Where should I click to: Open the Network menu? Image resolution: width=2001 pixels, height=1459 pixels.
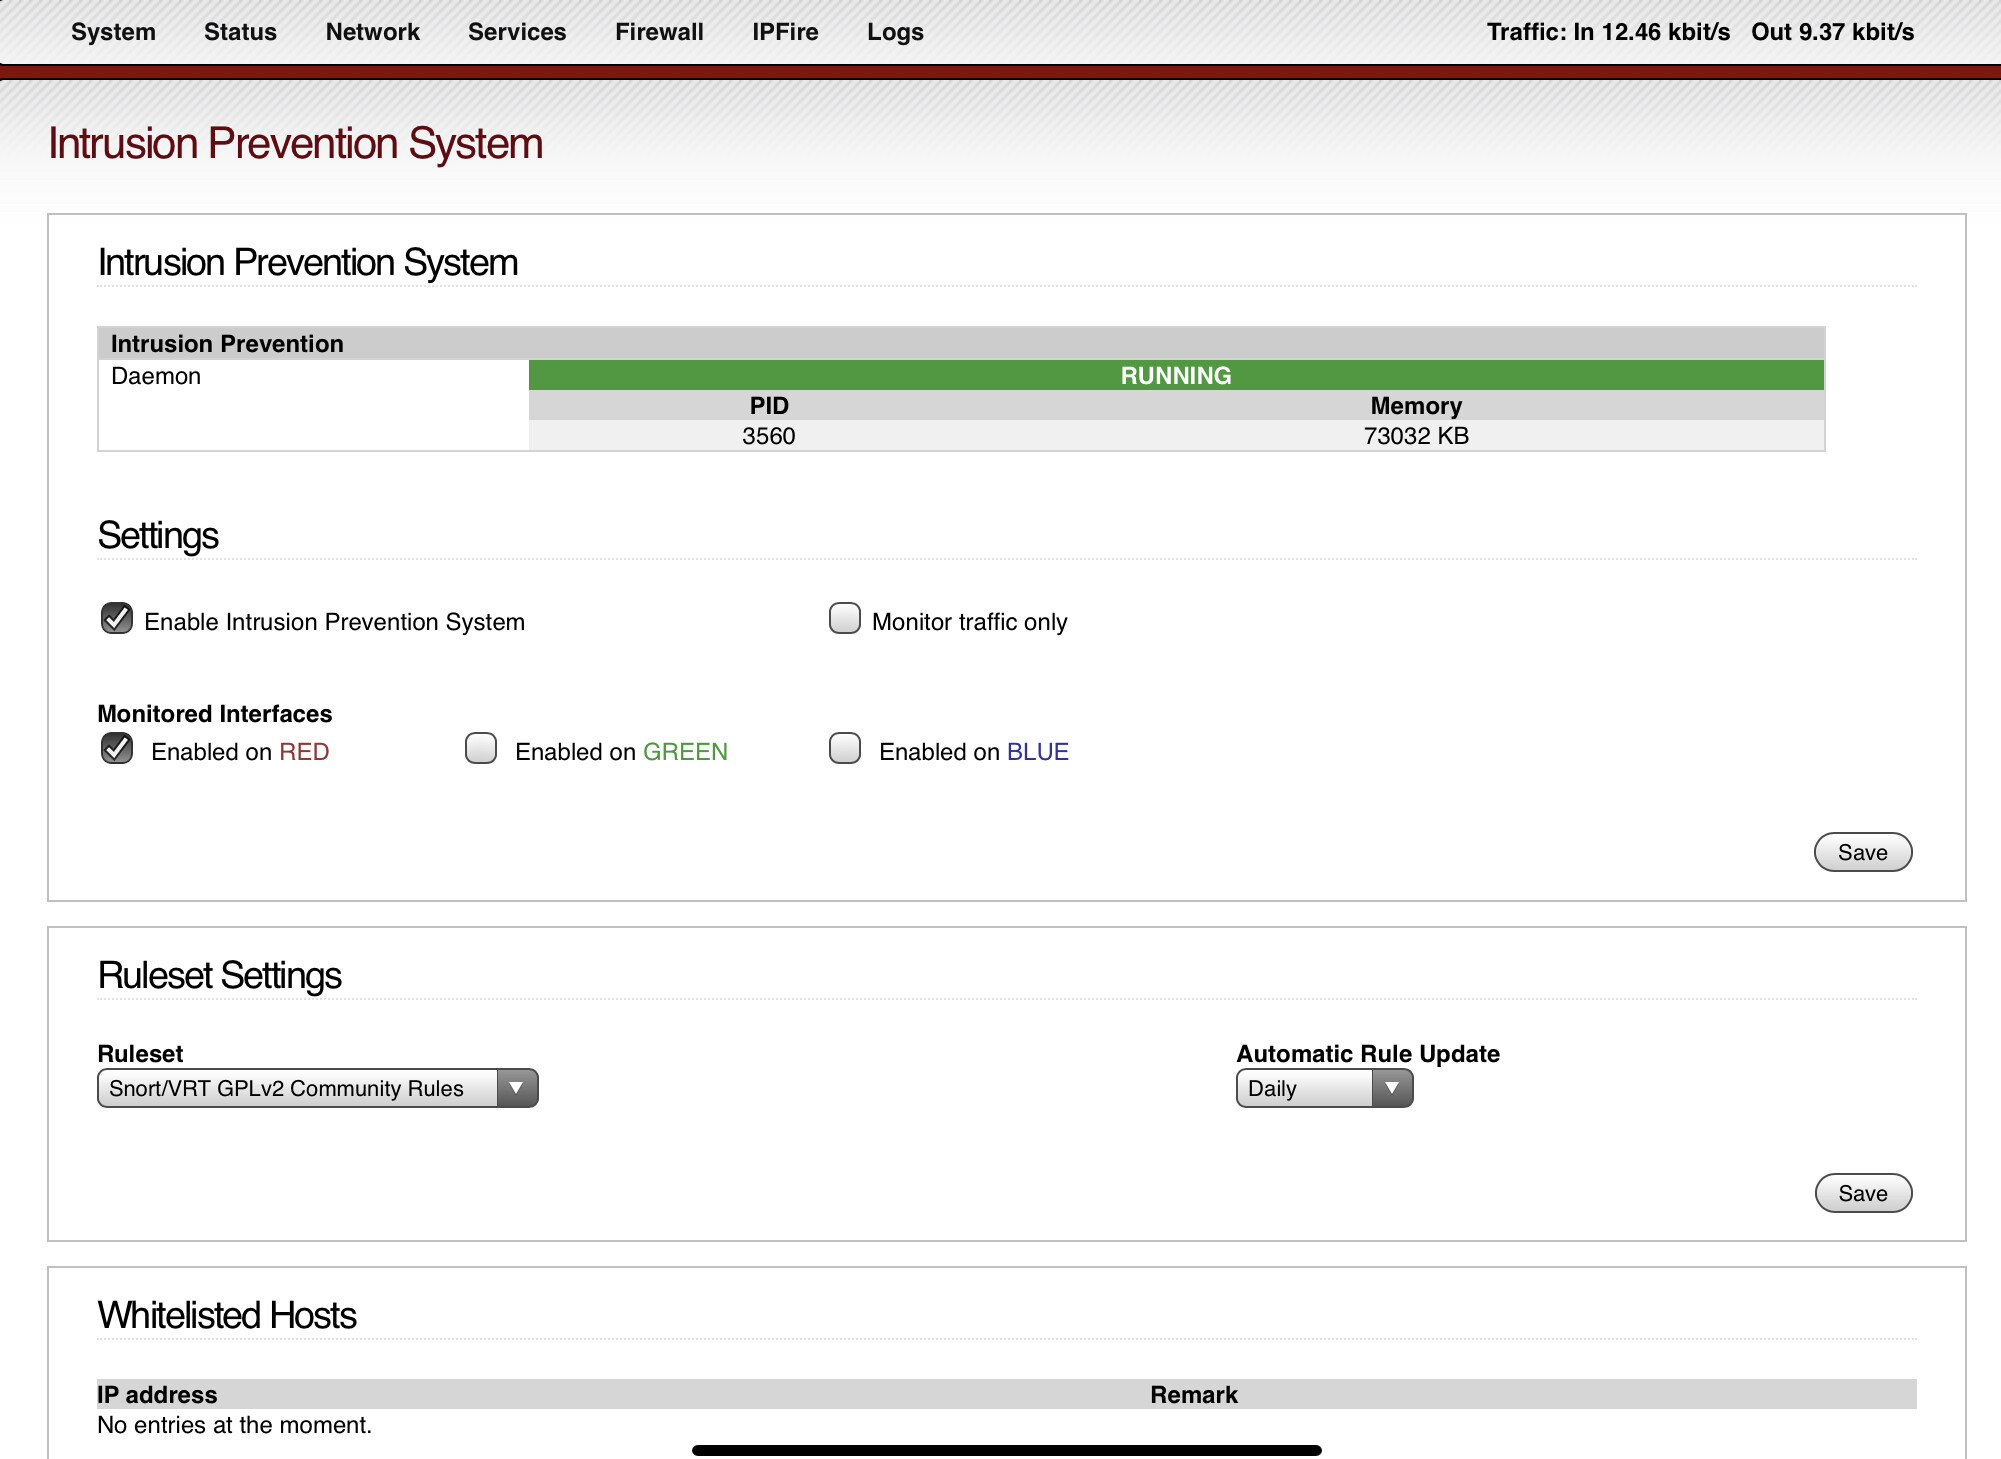tap(373, 32)
